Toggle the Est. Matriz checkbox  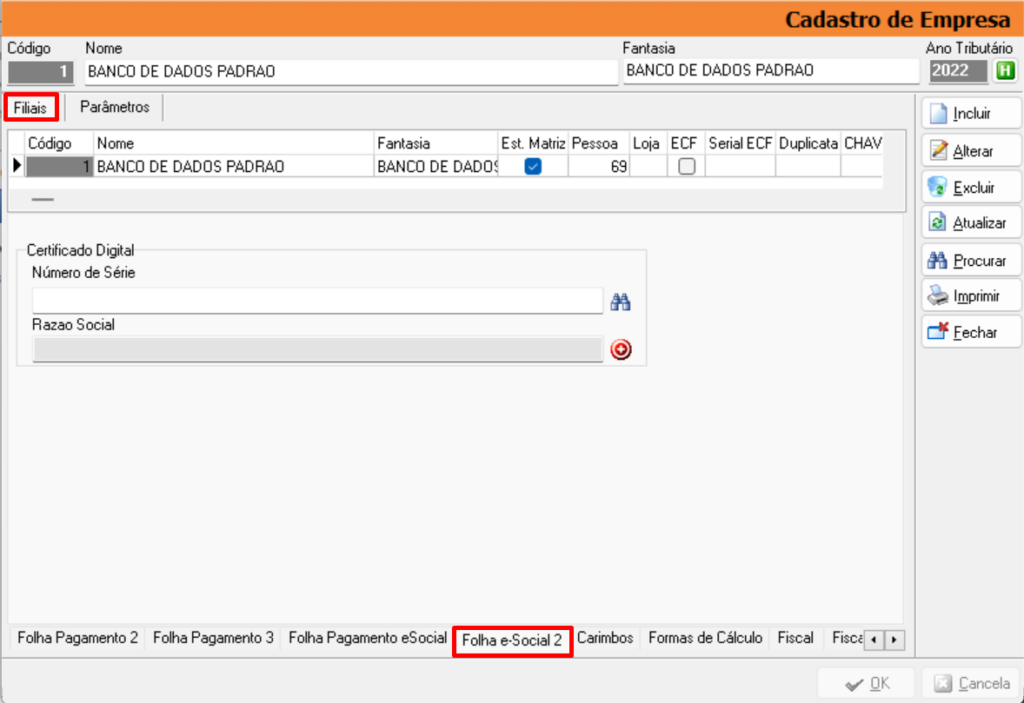pos(533,167)
